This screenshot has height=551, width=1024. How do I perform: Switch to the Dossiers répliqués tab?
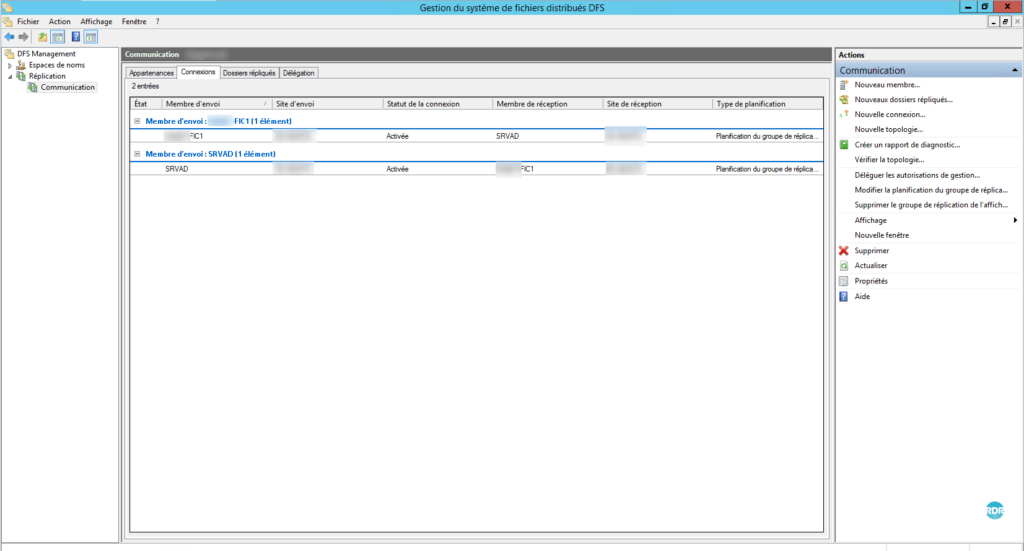(249, 73)
